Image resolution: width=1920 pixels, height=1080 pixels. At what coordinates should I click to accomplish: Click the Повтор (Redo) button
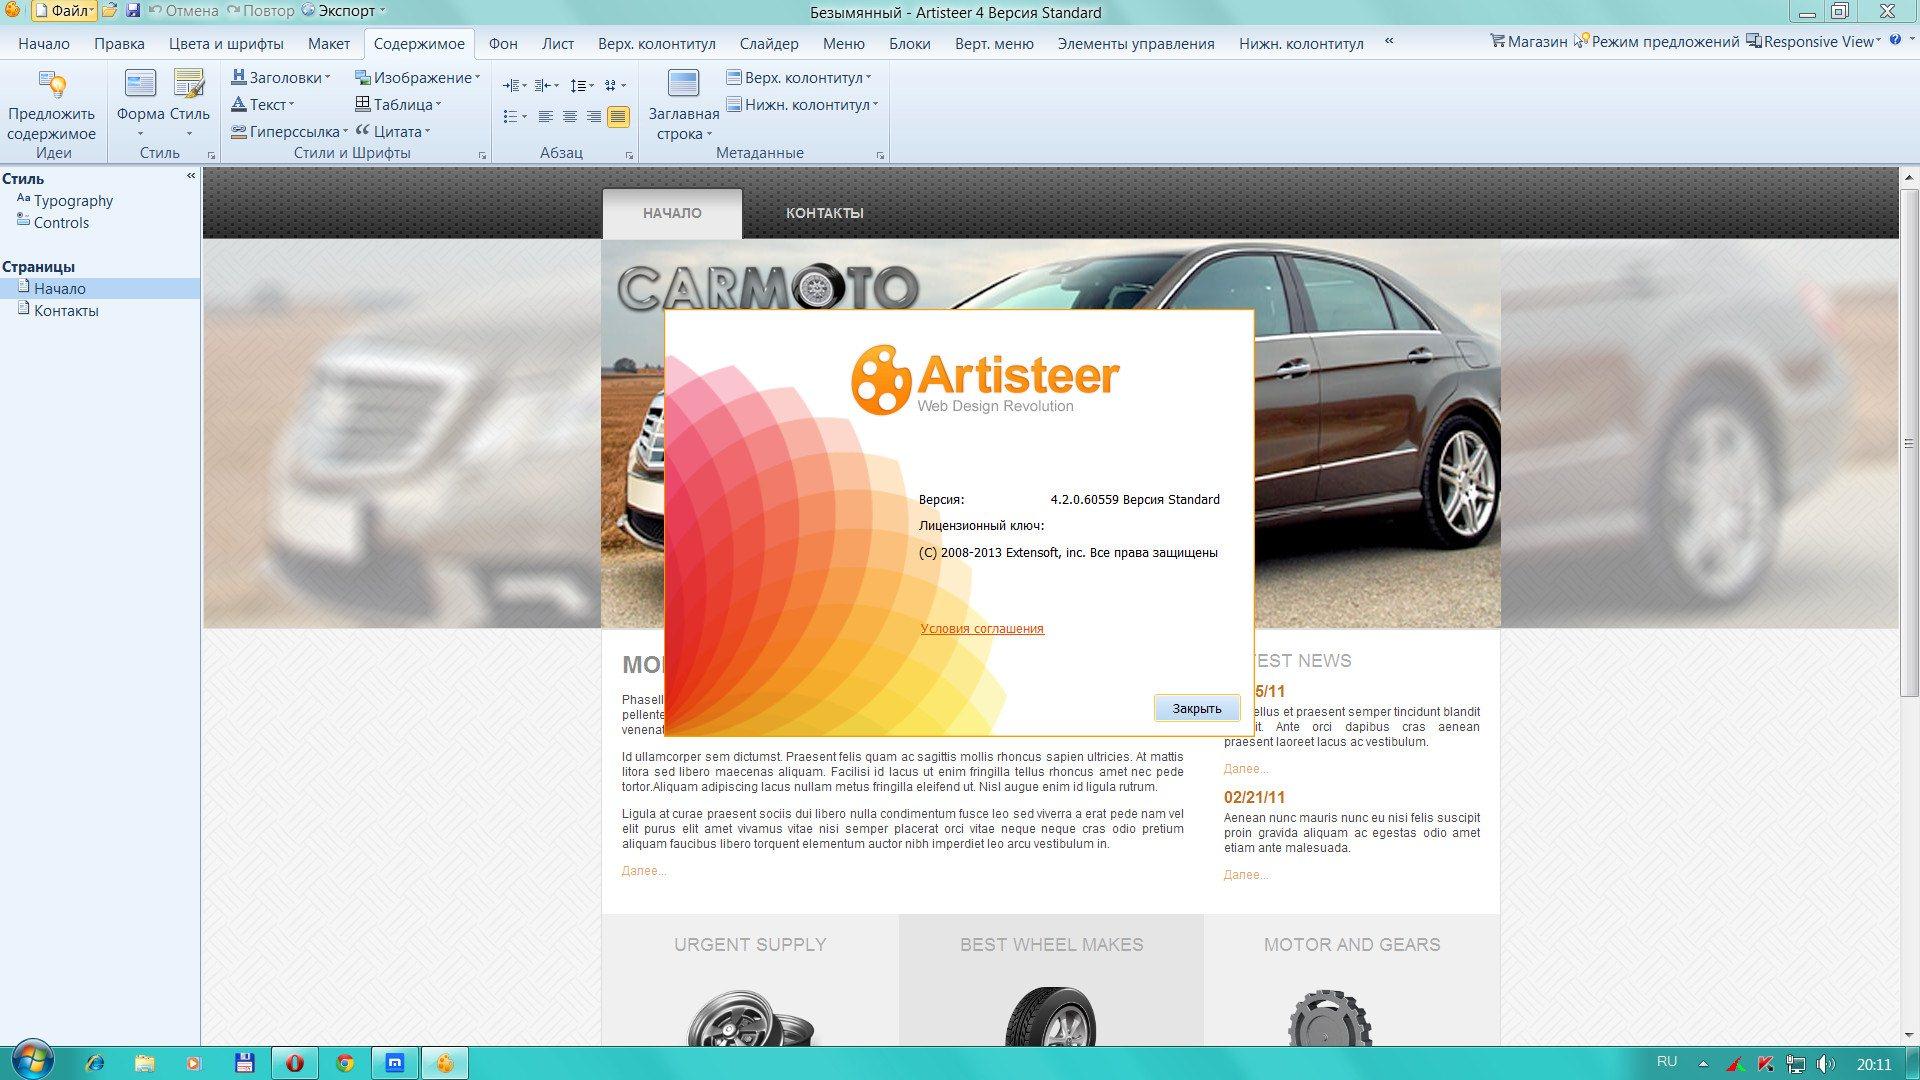261,11
